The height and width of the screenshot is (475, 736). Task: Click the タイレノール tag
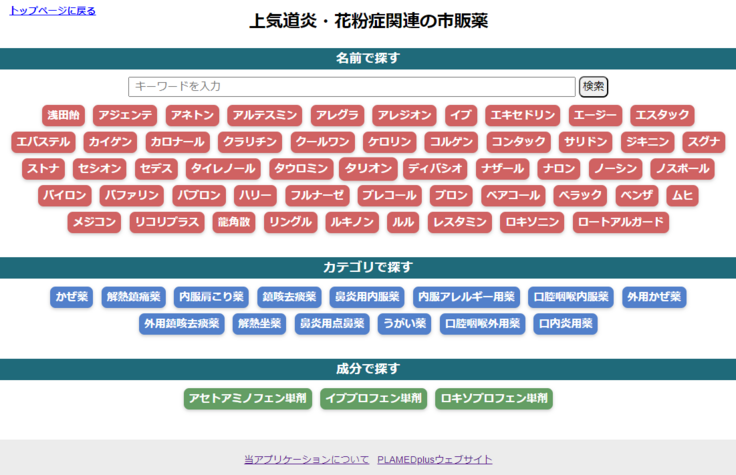coord(223,169)
